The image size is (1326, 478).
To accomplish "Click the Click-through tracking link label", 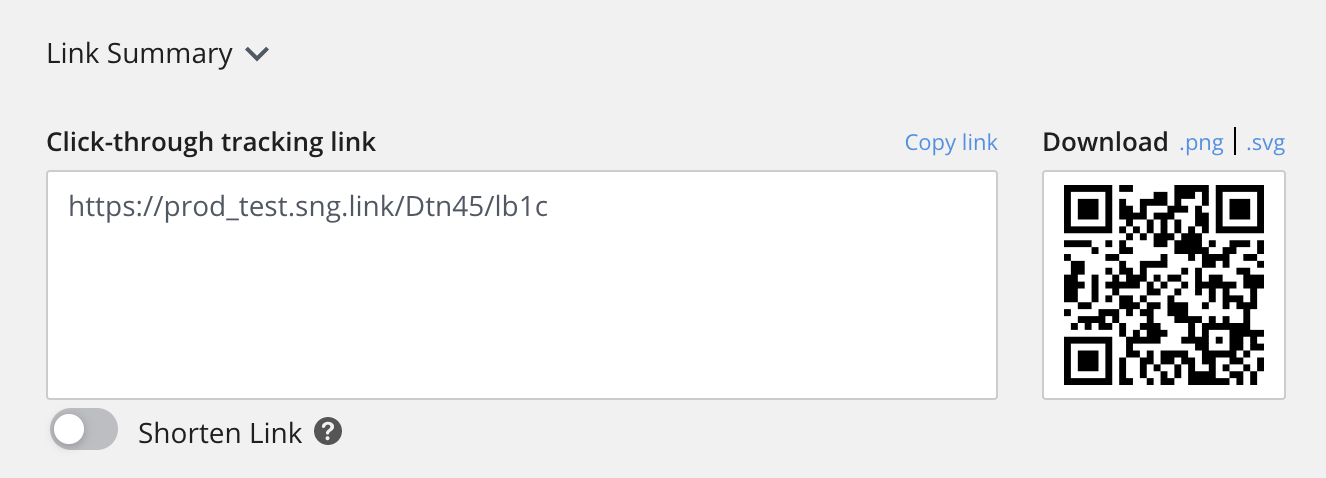I will click(x=211, y=142).
